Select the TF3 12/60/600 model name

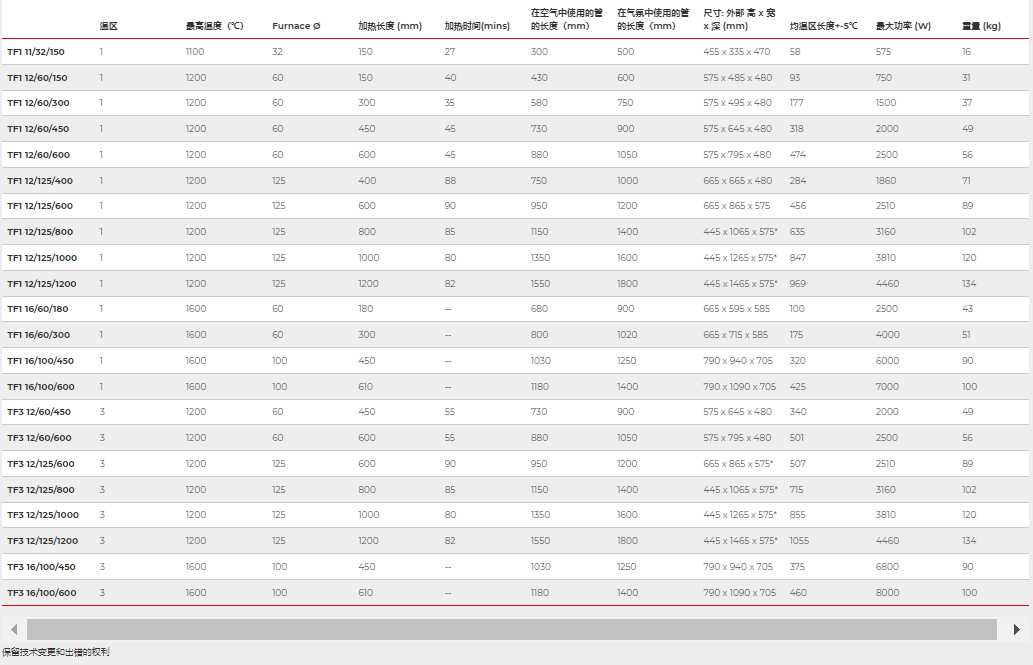[x=39, y=438]
